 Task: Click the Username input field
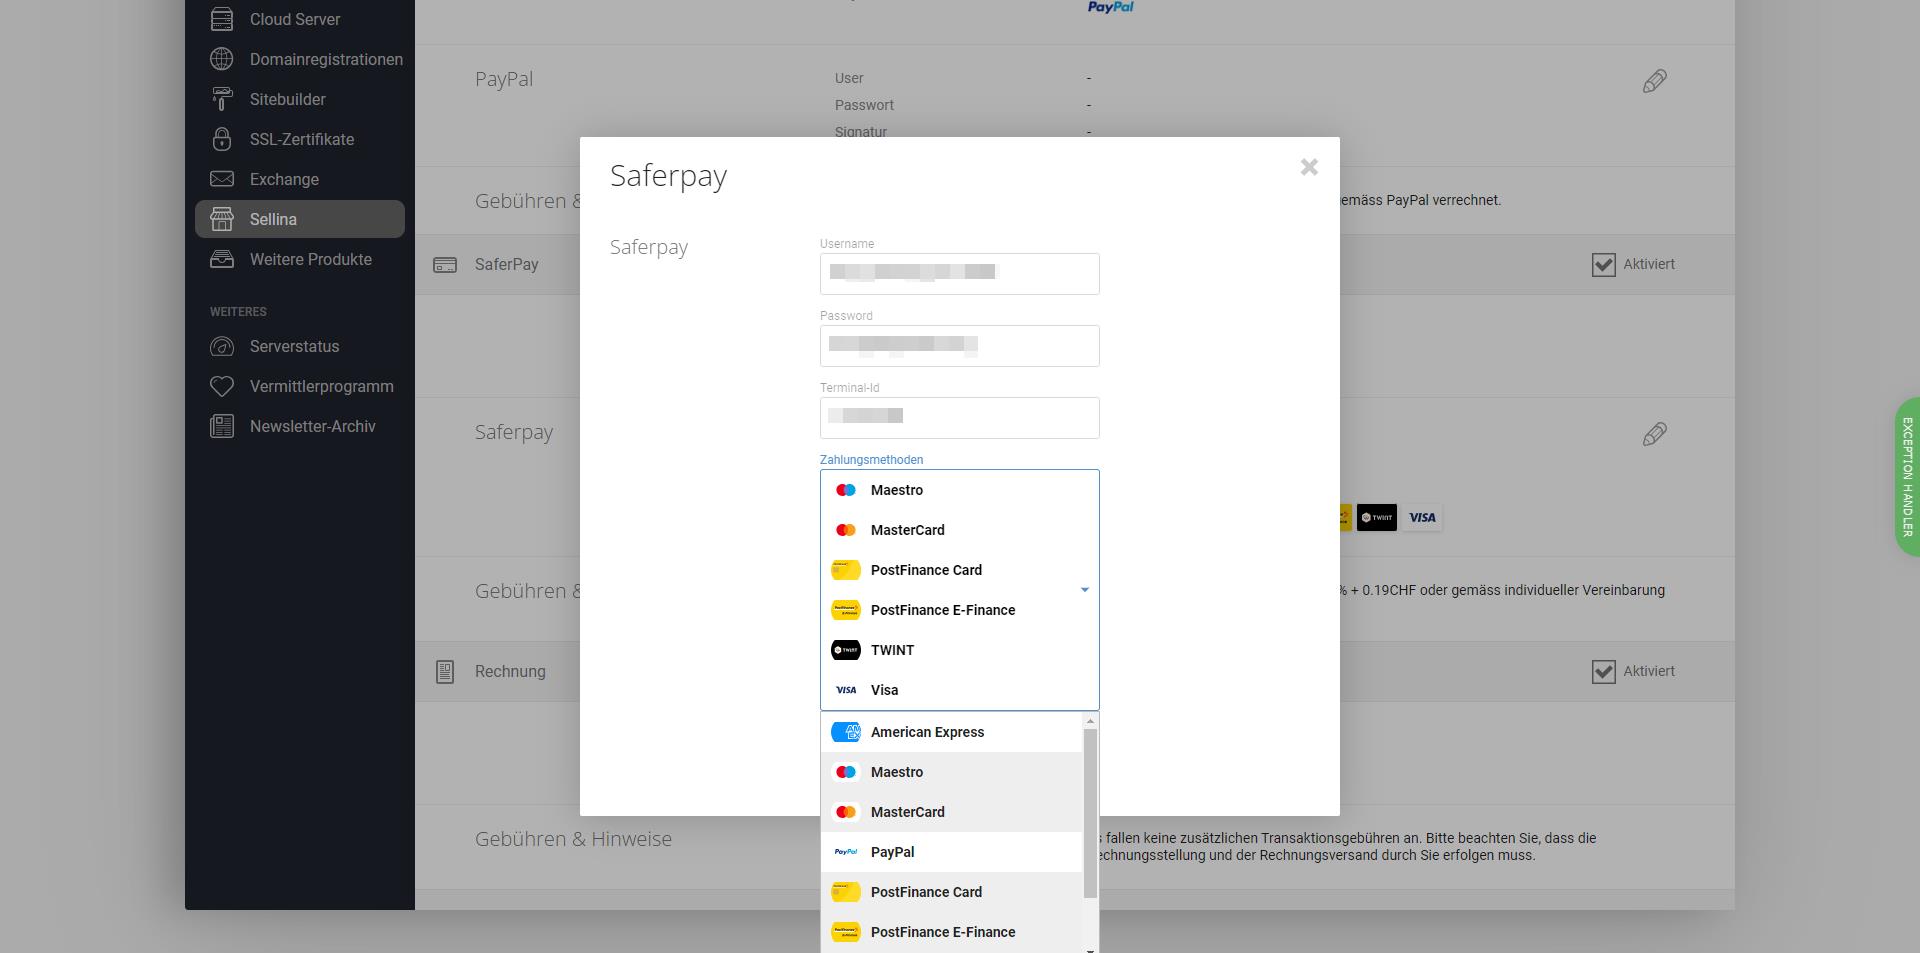pos(960,274)
